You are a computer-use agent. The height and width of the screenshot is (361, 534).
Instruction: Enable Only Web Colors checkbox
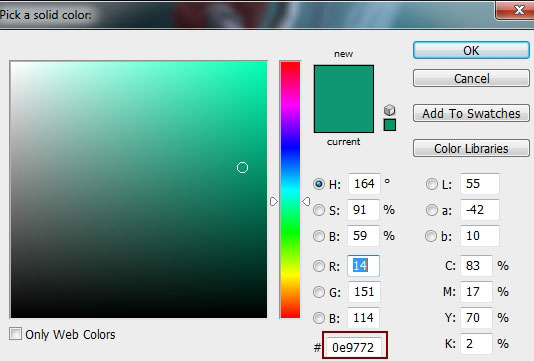click(15, 334)
